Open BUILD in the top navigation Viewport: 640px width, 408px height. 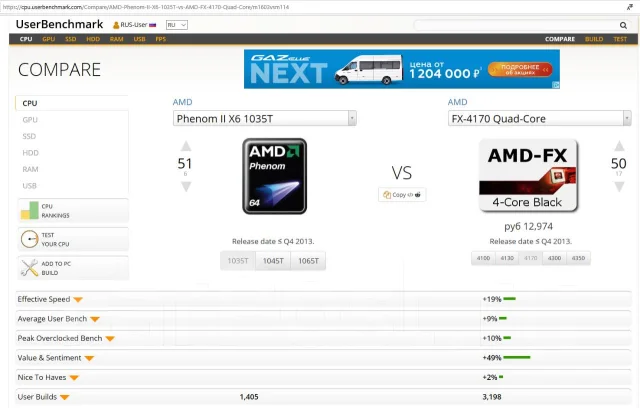point(594,39)
